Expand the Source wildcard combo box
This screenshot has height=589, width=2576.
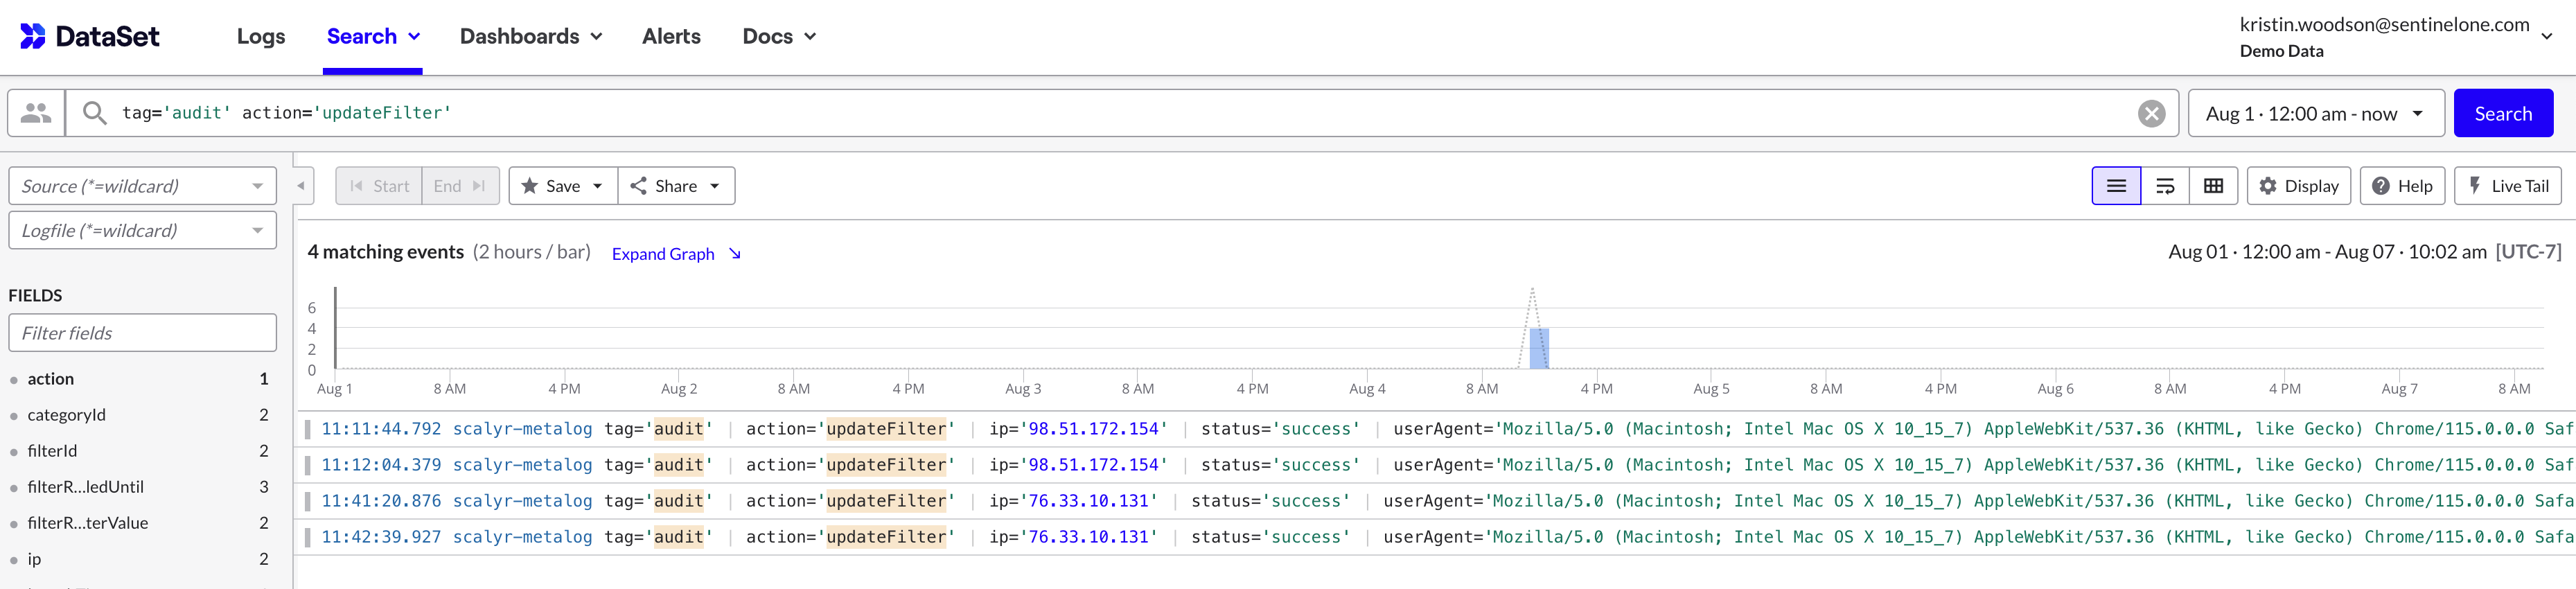point(142,186)
